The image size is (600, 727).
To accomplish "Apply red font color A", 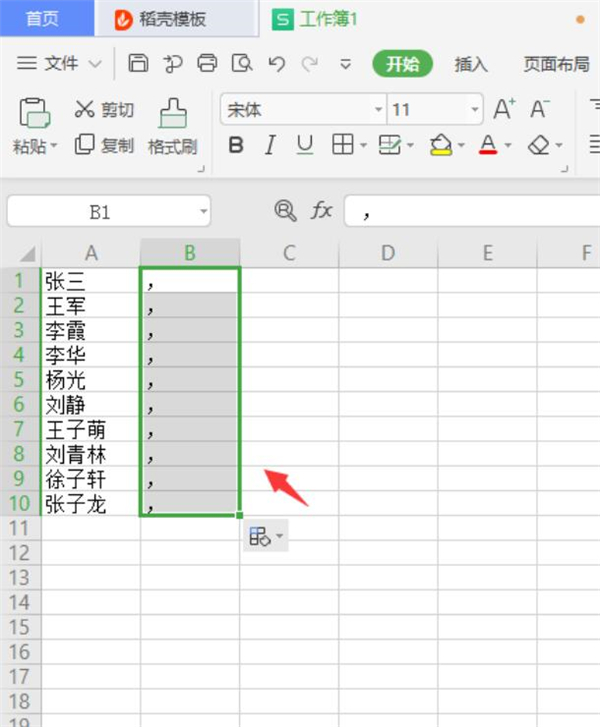I will pyautogui.click(x=488, y=145).
